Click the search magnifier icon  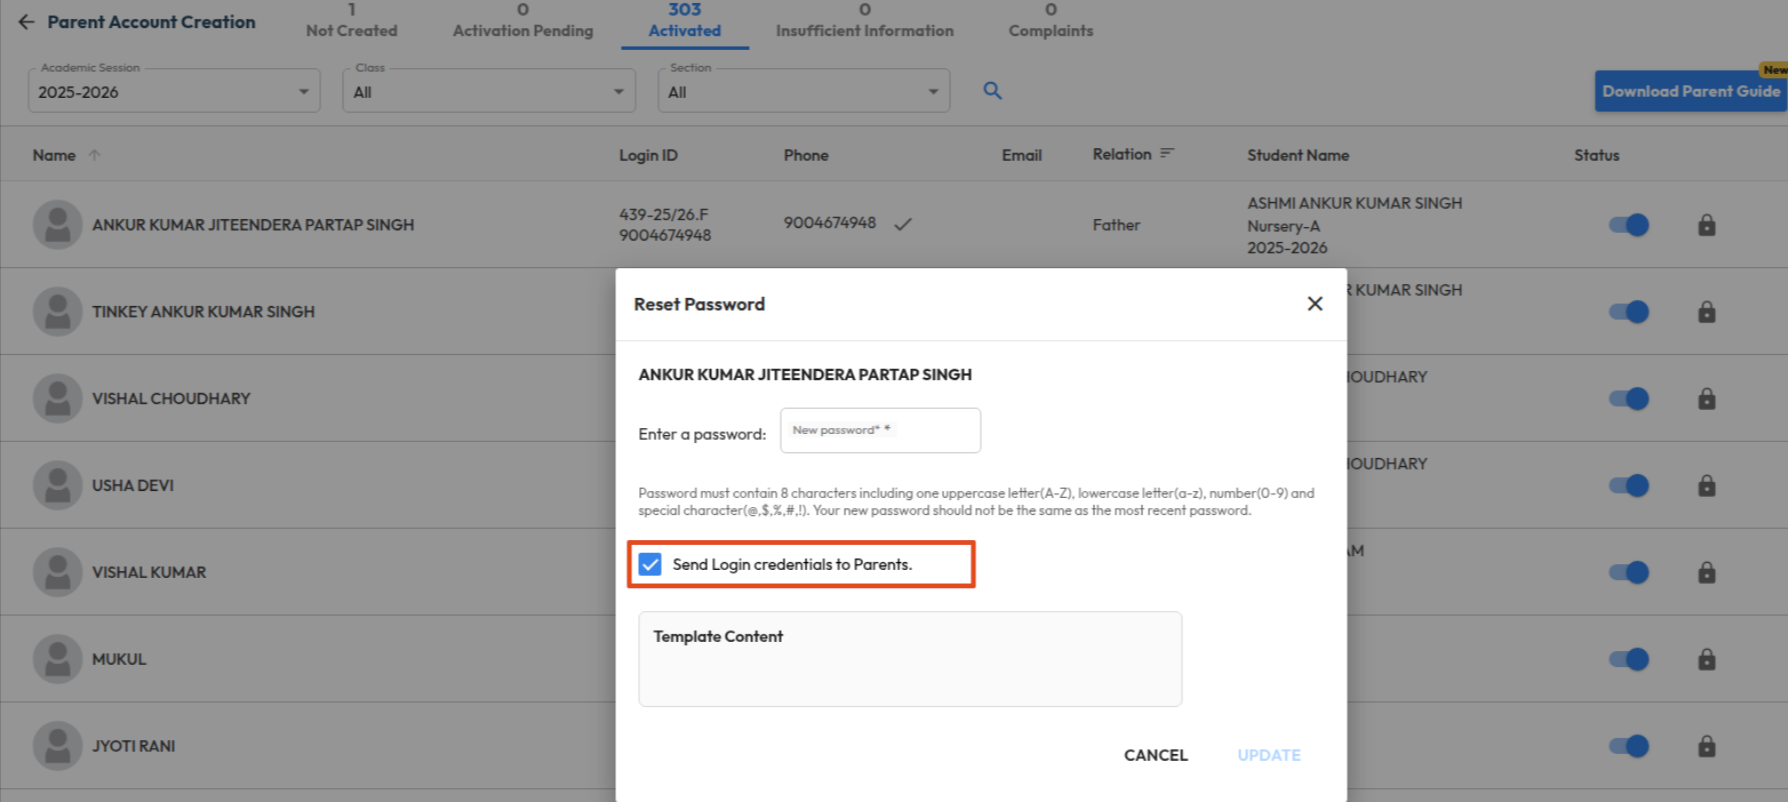(992, 91)
